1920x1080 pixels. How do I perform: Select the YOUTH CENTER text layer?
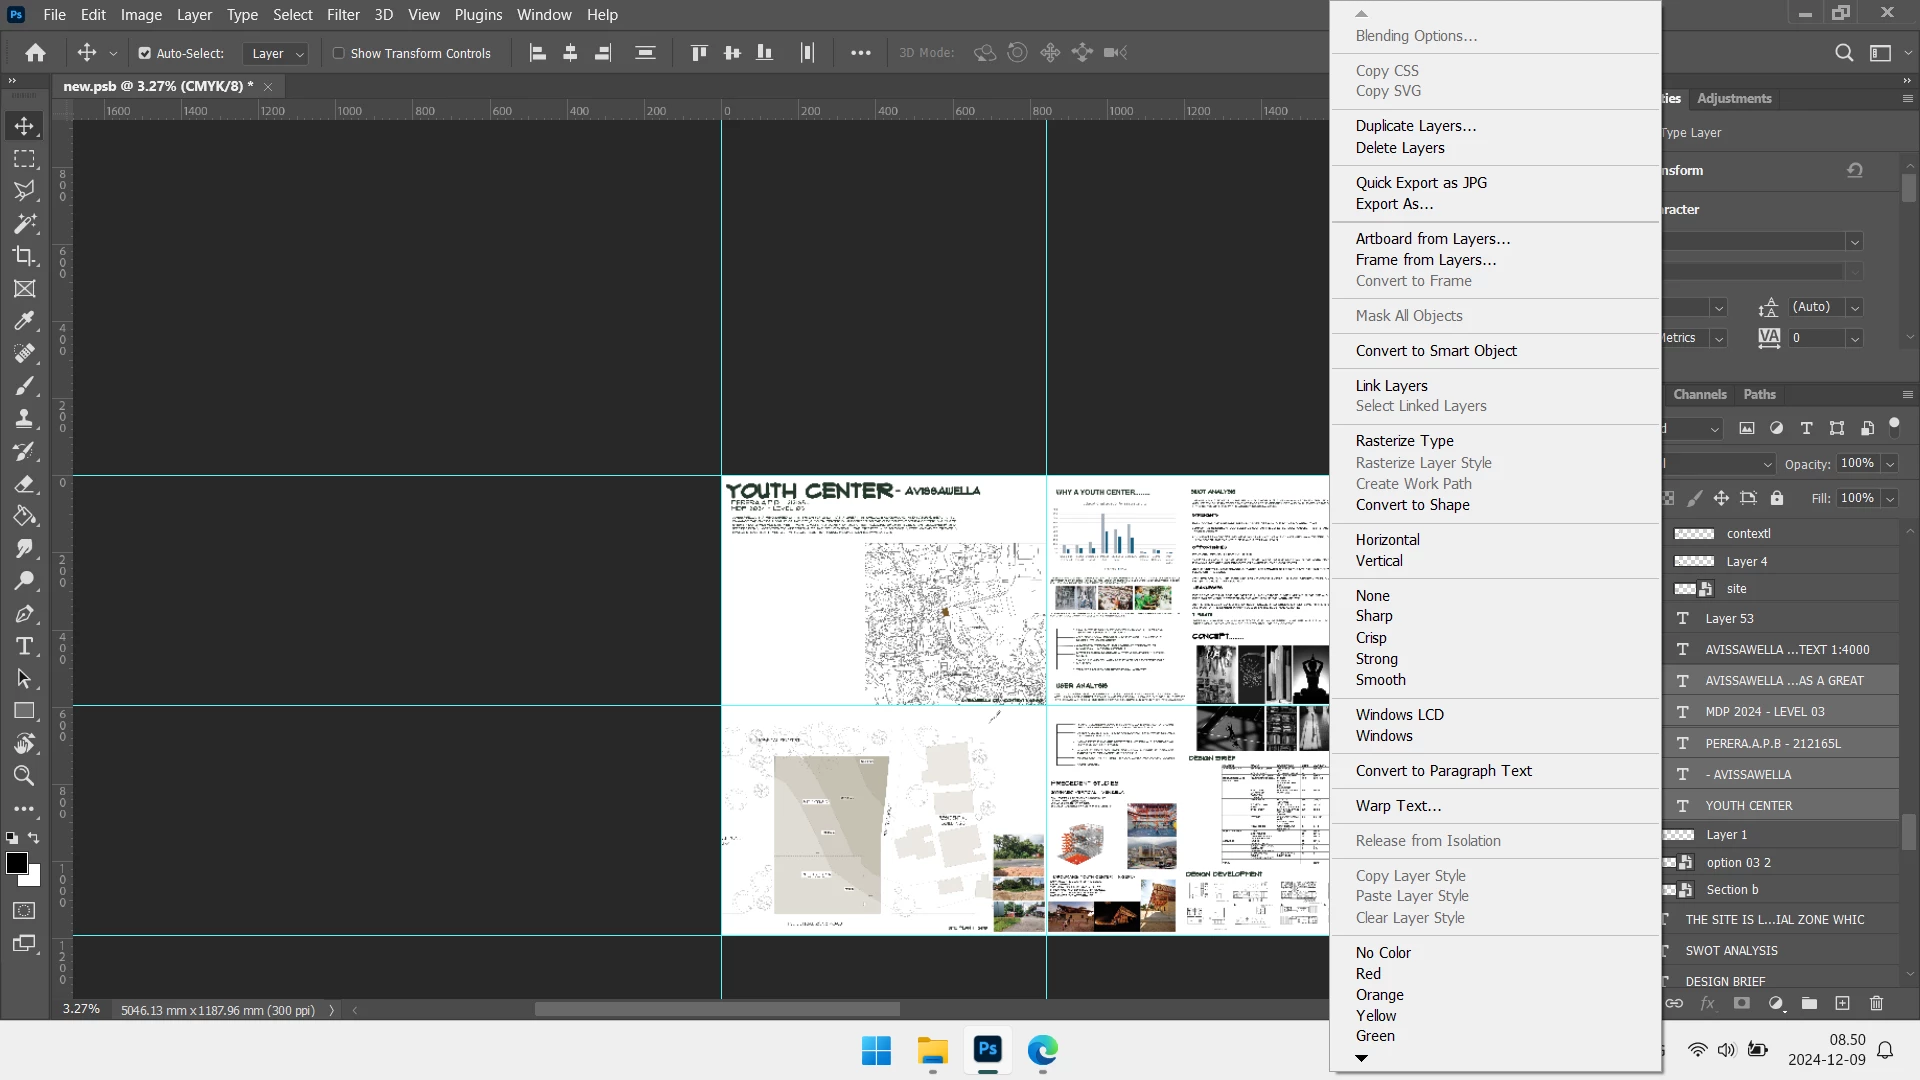1748,805
